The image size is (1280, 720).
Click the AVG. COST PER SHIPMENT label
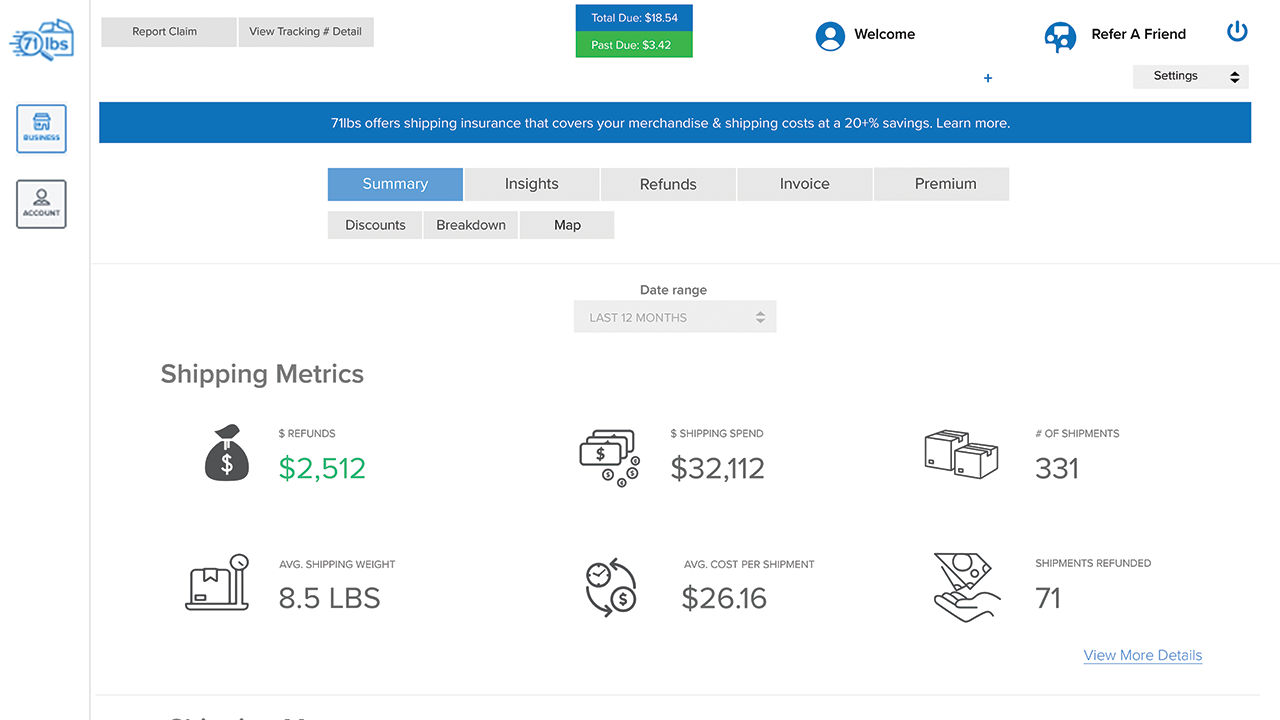749,564
